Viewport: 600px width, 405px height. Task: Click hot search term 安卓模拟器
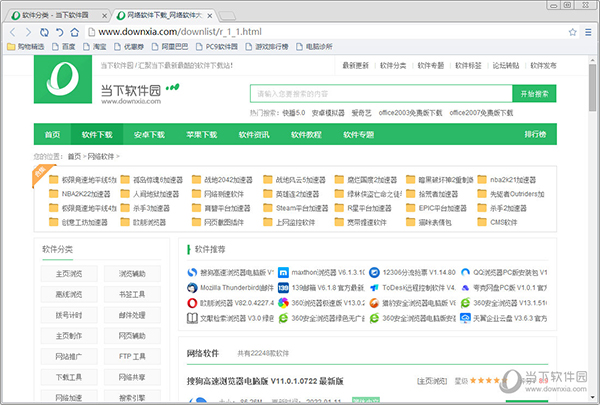(328, 113)
